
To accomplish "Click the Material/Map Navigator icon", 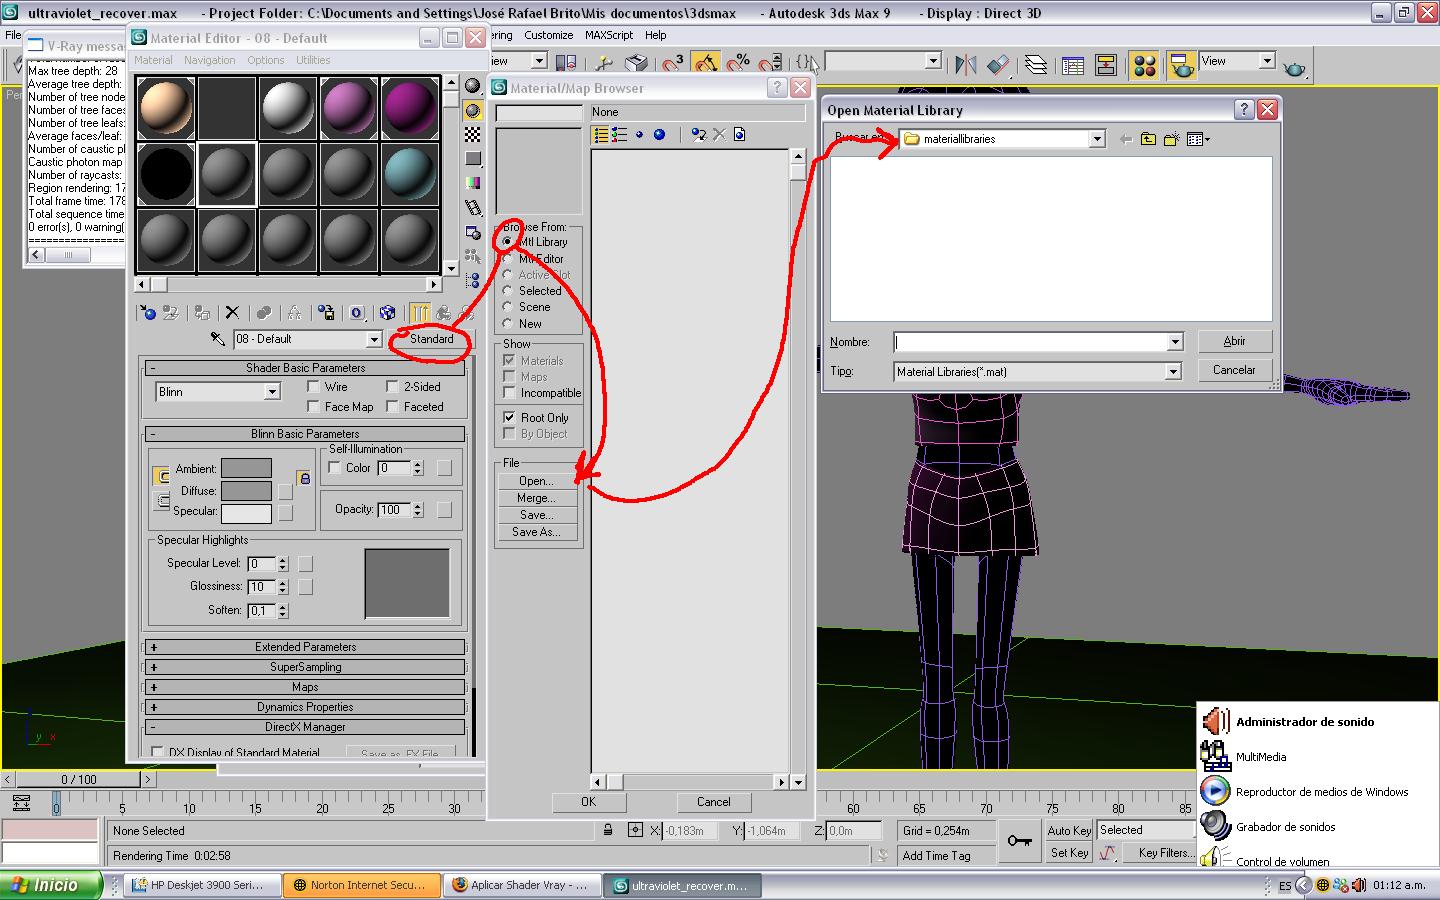I will 473,281.
